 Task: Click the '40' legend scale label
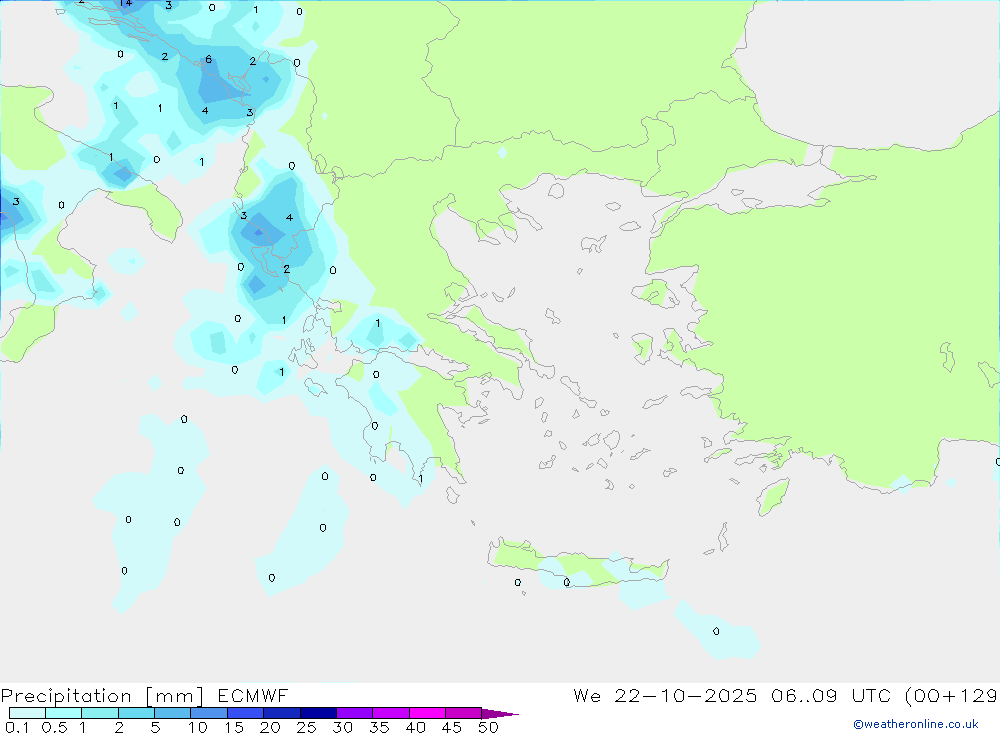click(x=415, y=727)
